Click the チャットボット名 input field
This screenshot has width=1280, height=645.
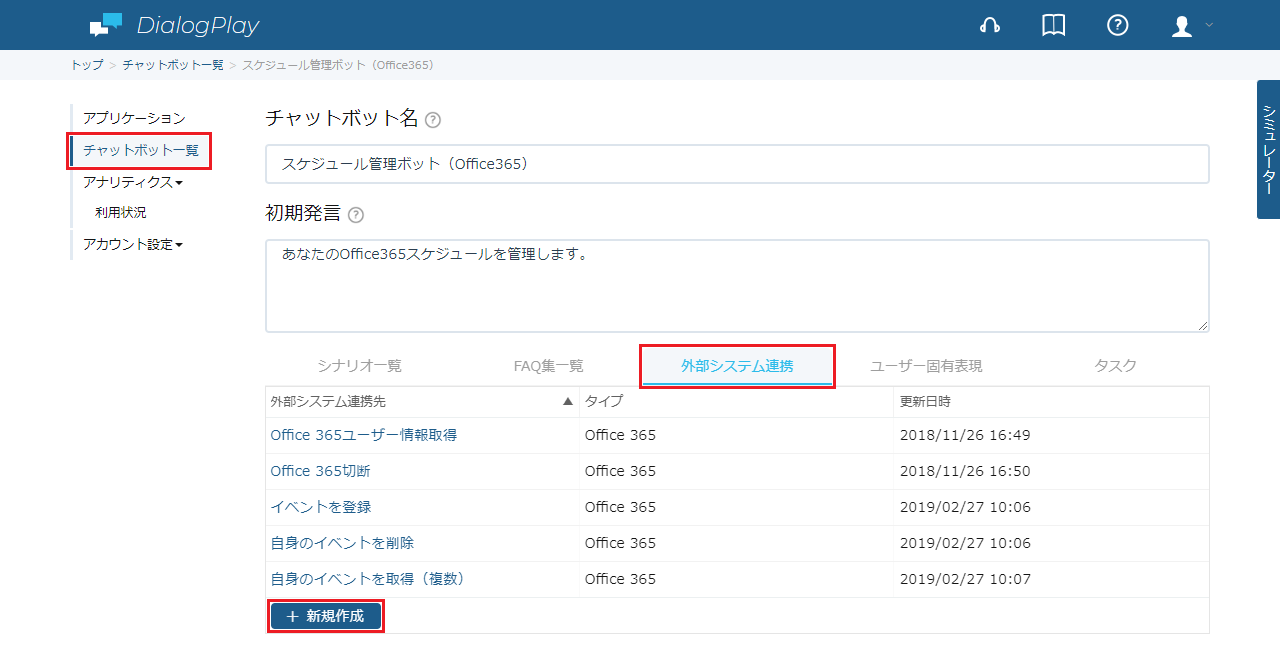click(737, 164)
